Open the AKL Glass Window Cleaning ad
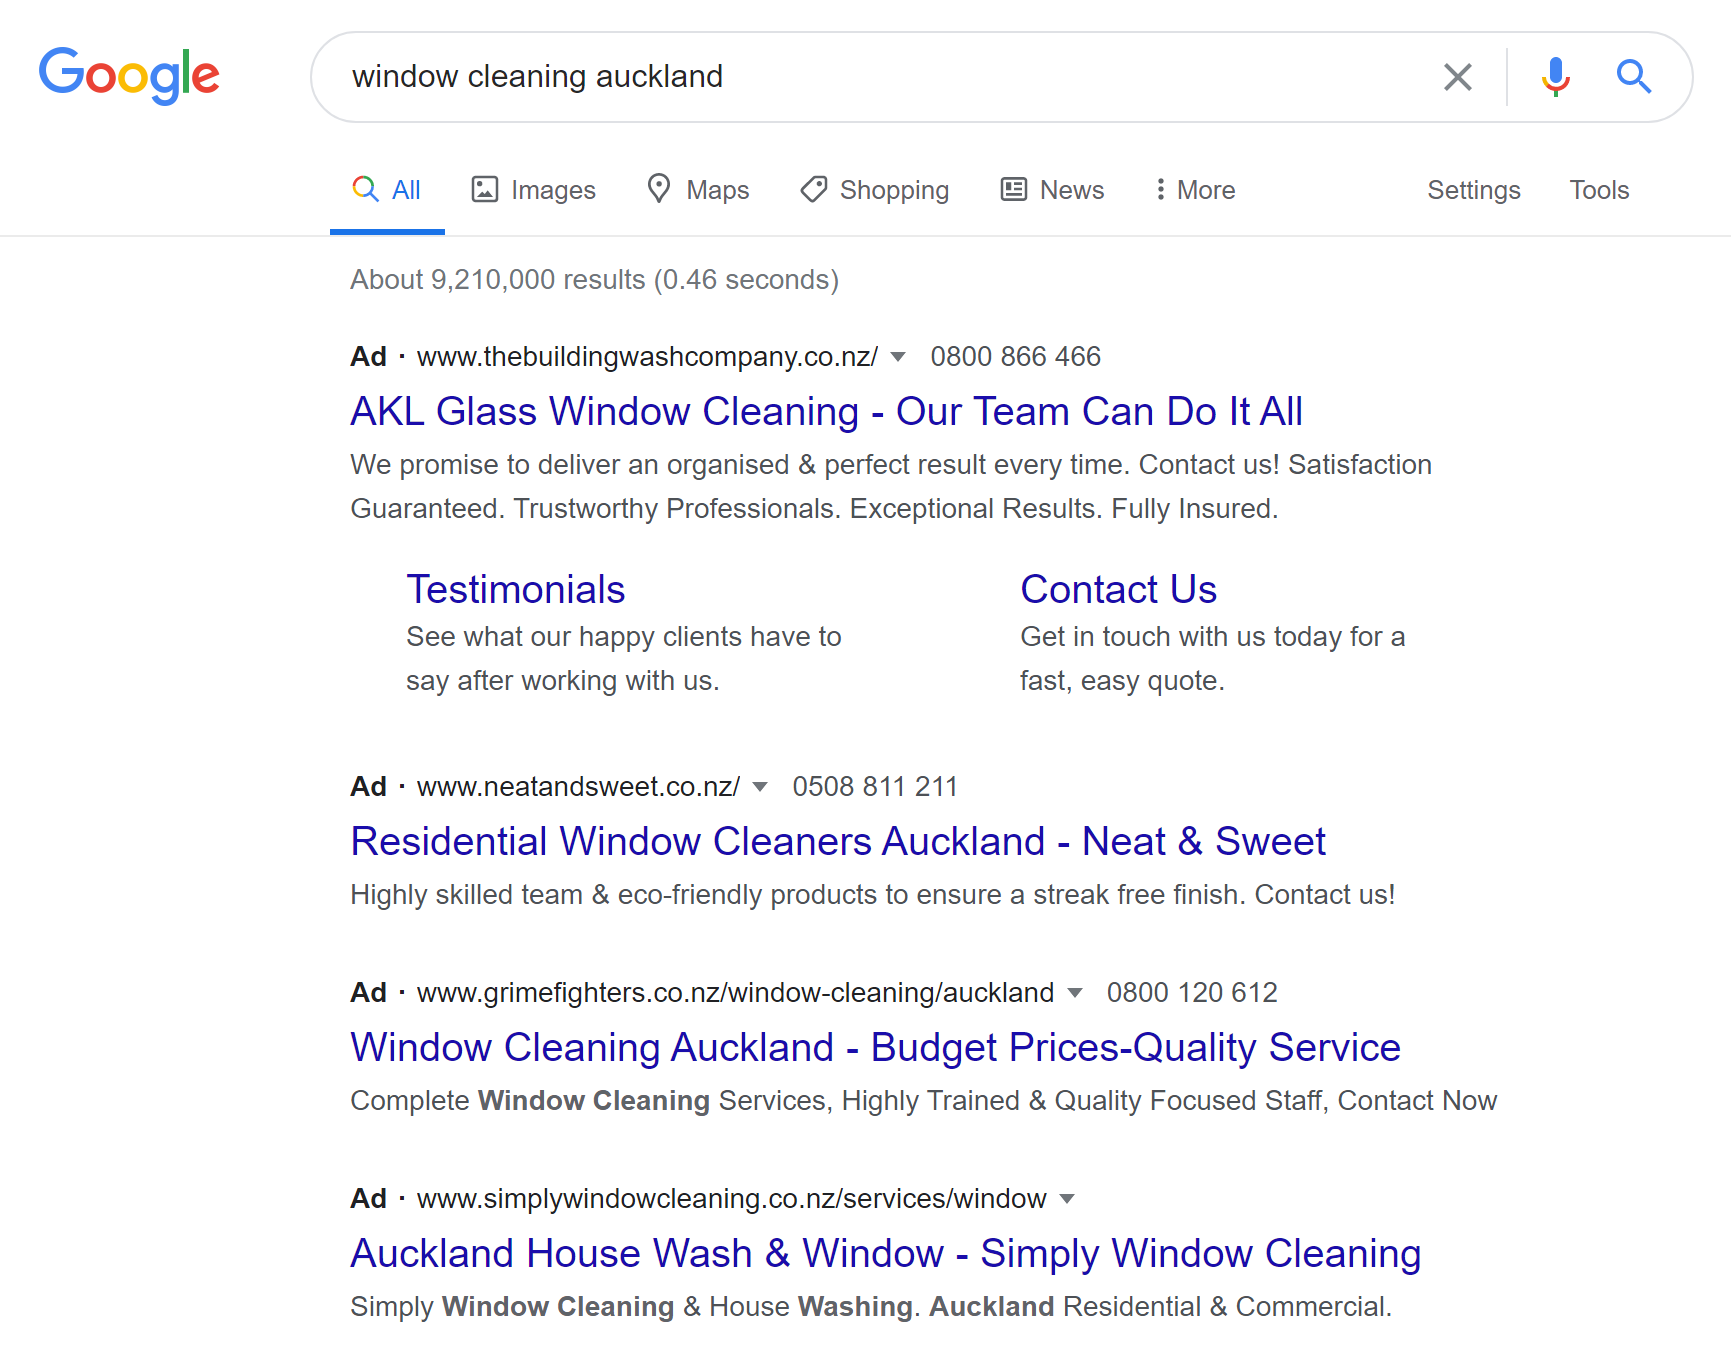Screen dimensions: 1731x1356 click(826, 412)
